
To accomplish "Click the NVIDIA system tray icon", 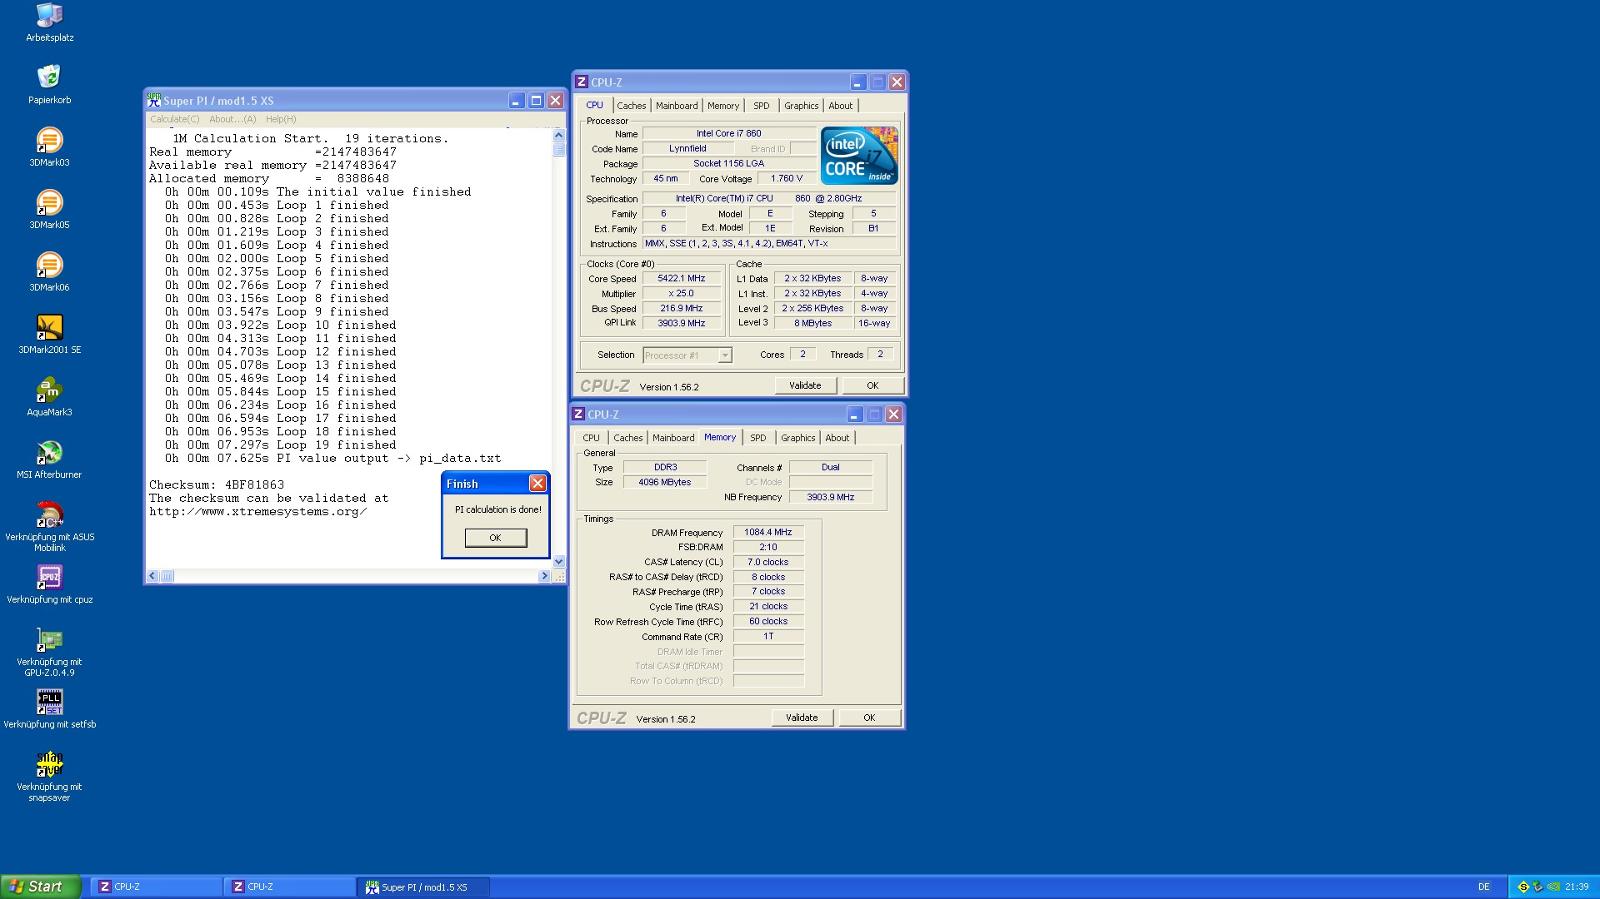I will click(x=1553, y=886).
